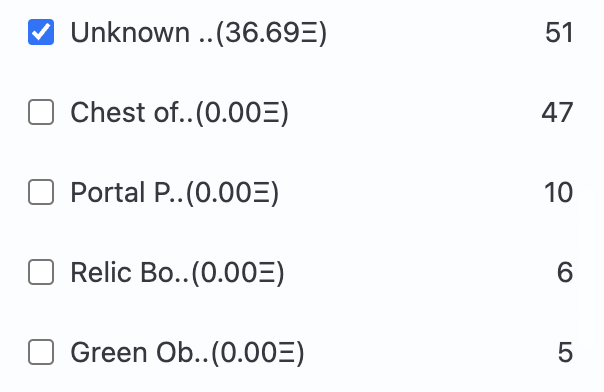Screen dimensions: 604x392
Task: Click the count 10 for Portal P..
Action: pyautogui.click(x=559, y=192)
